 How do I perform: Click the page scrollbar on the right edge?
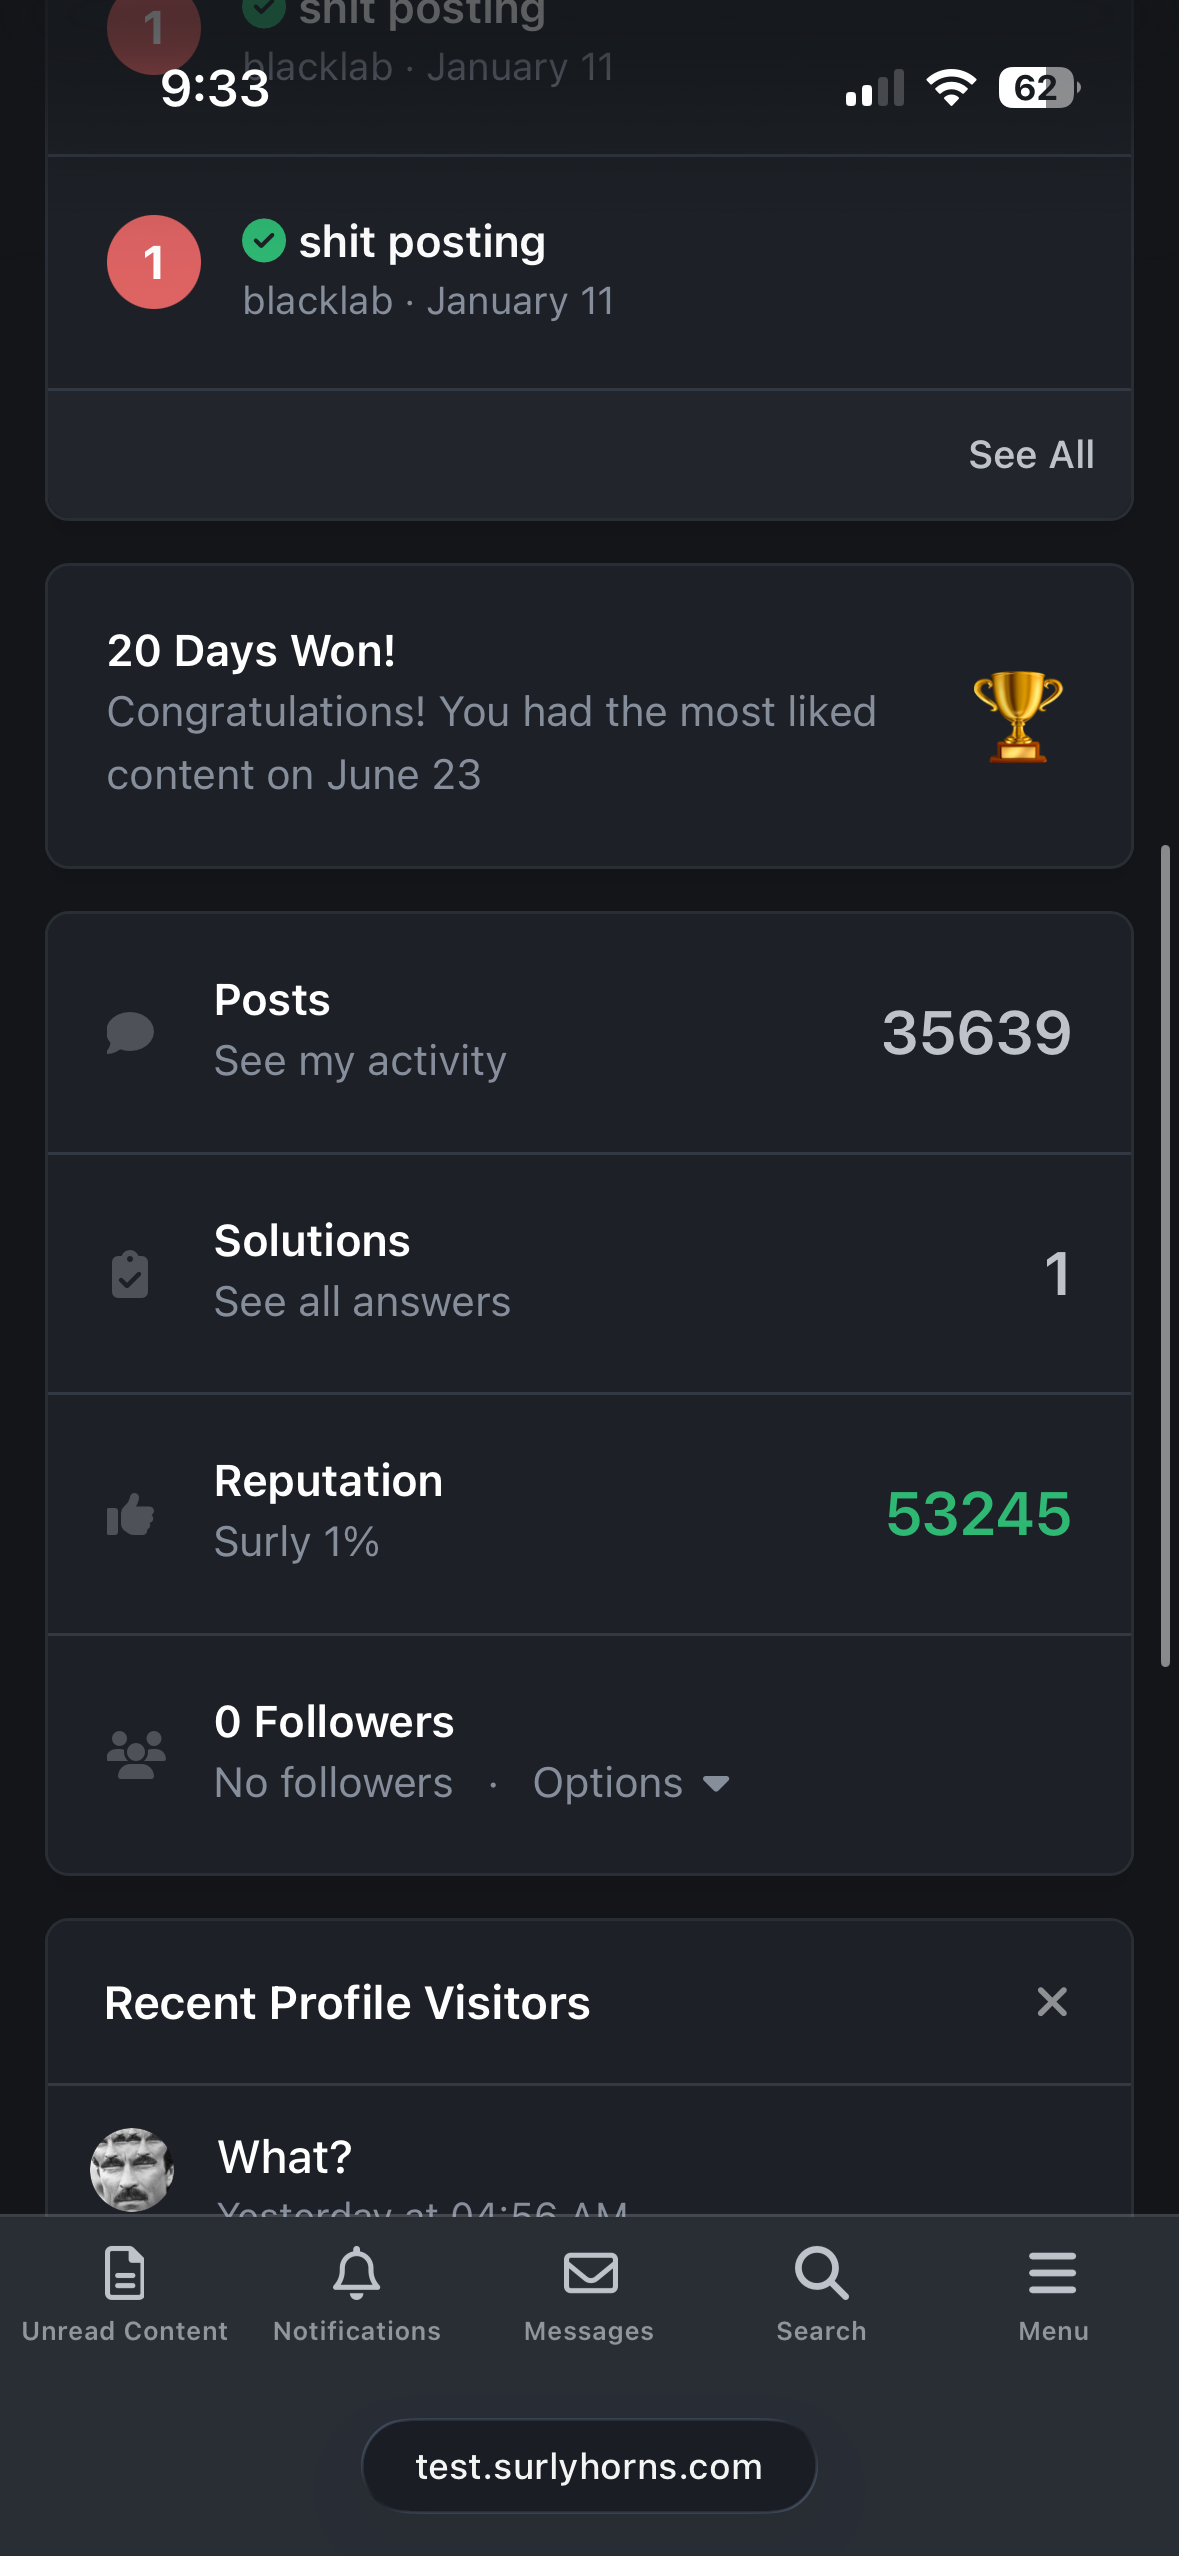click(x=1165, y=1255)
